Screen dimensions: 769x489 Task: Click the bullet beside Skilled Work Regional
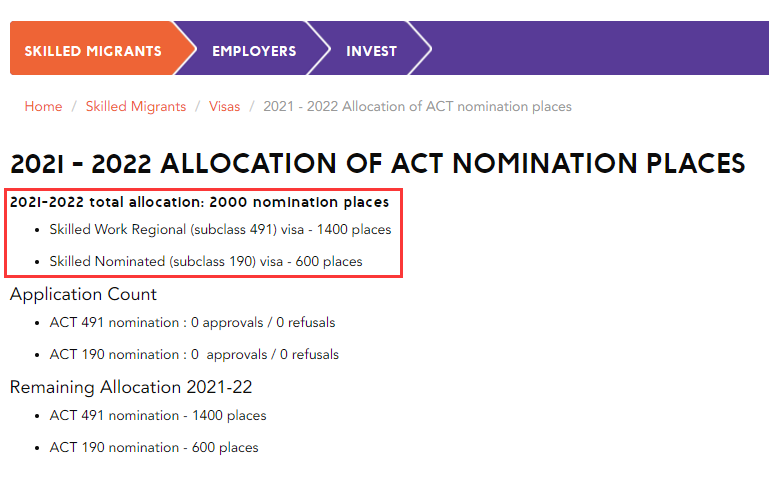point(37,230)
